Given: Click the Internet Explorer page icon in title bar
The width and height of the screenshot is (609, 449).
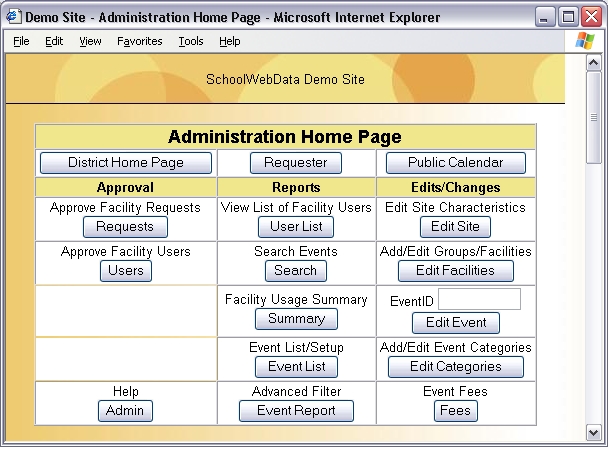Looking at the screenshot, I should coord(13,17).
